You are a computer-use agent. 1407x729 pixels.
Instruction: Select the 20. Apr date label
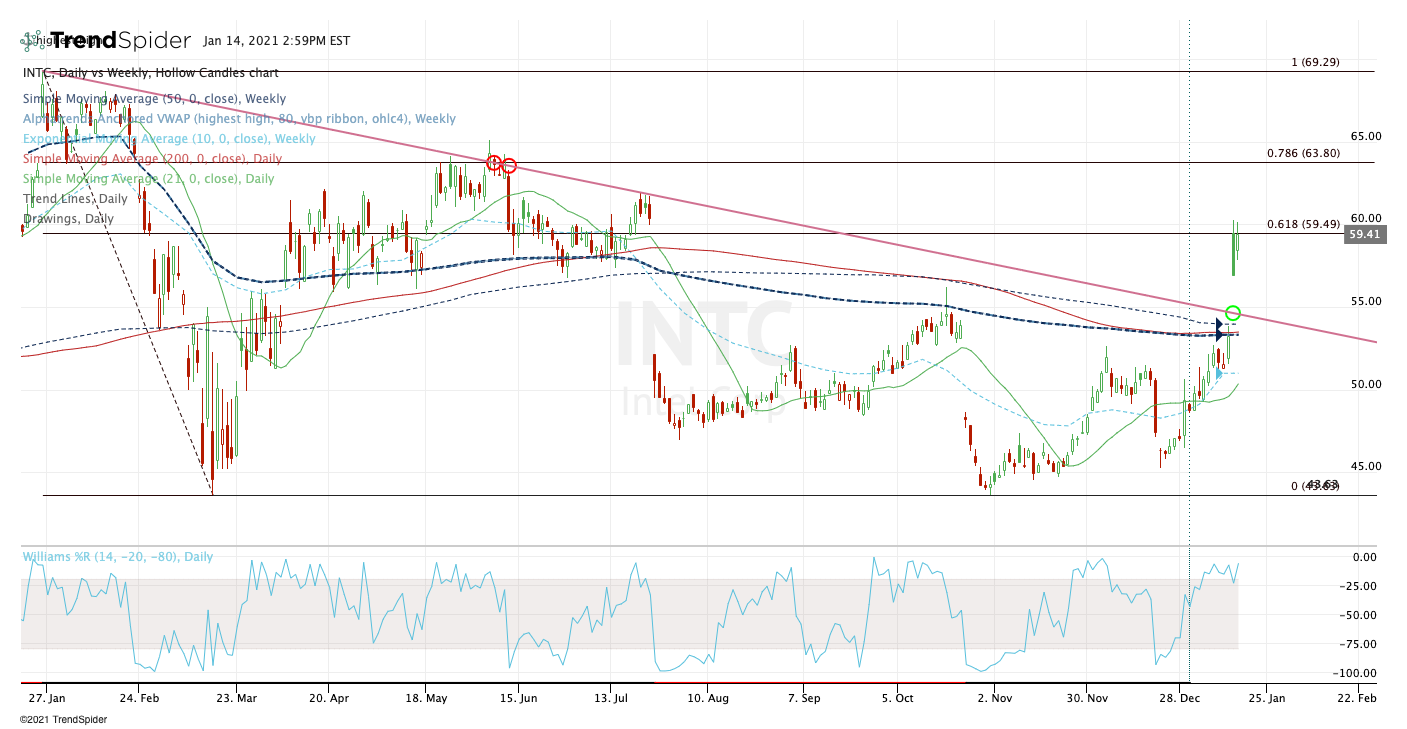330,698
